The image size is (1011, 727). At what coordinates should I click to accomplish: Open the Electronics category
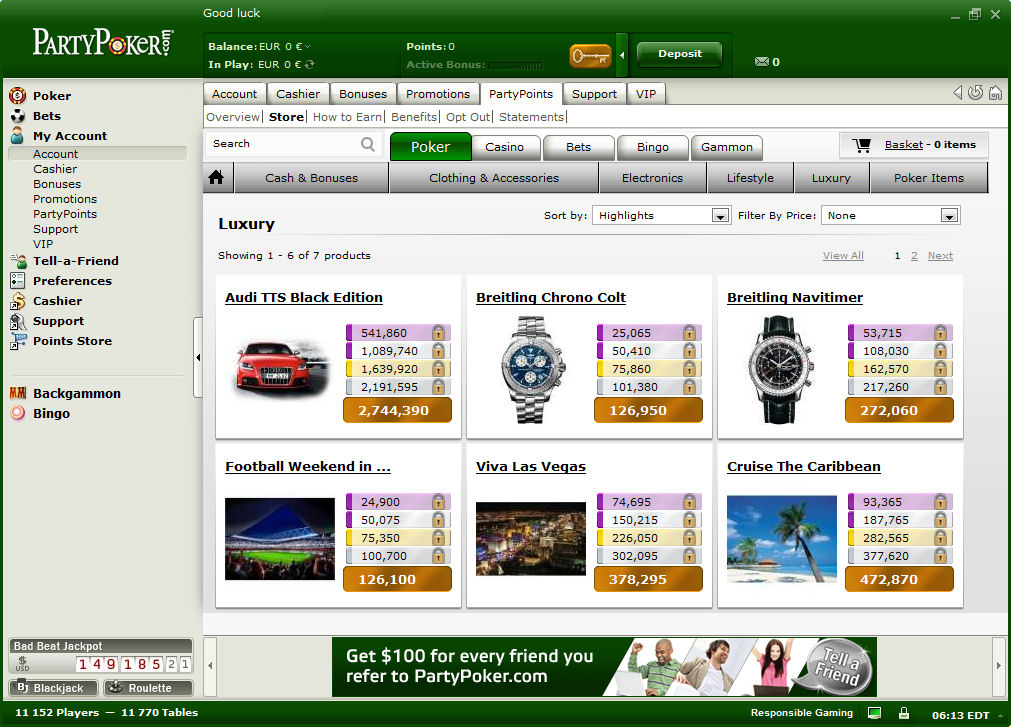[x=653, y=178]
